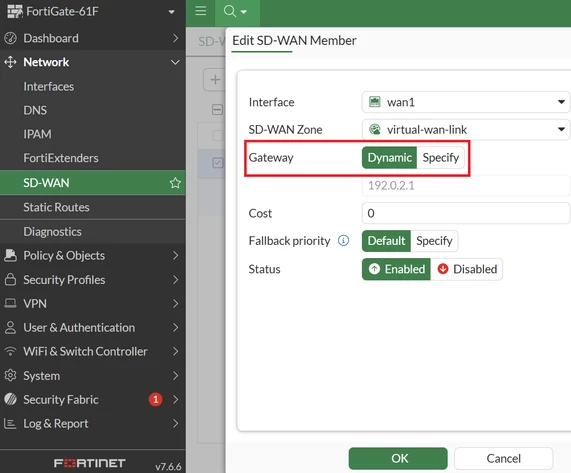Open the DNS menu item
Viewport: 571px width, 473px height.
pyautogui.click(x=92, y=110)
